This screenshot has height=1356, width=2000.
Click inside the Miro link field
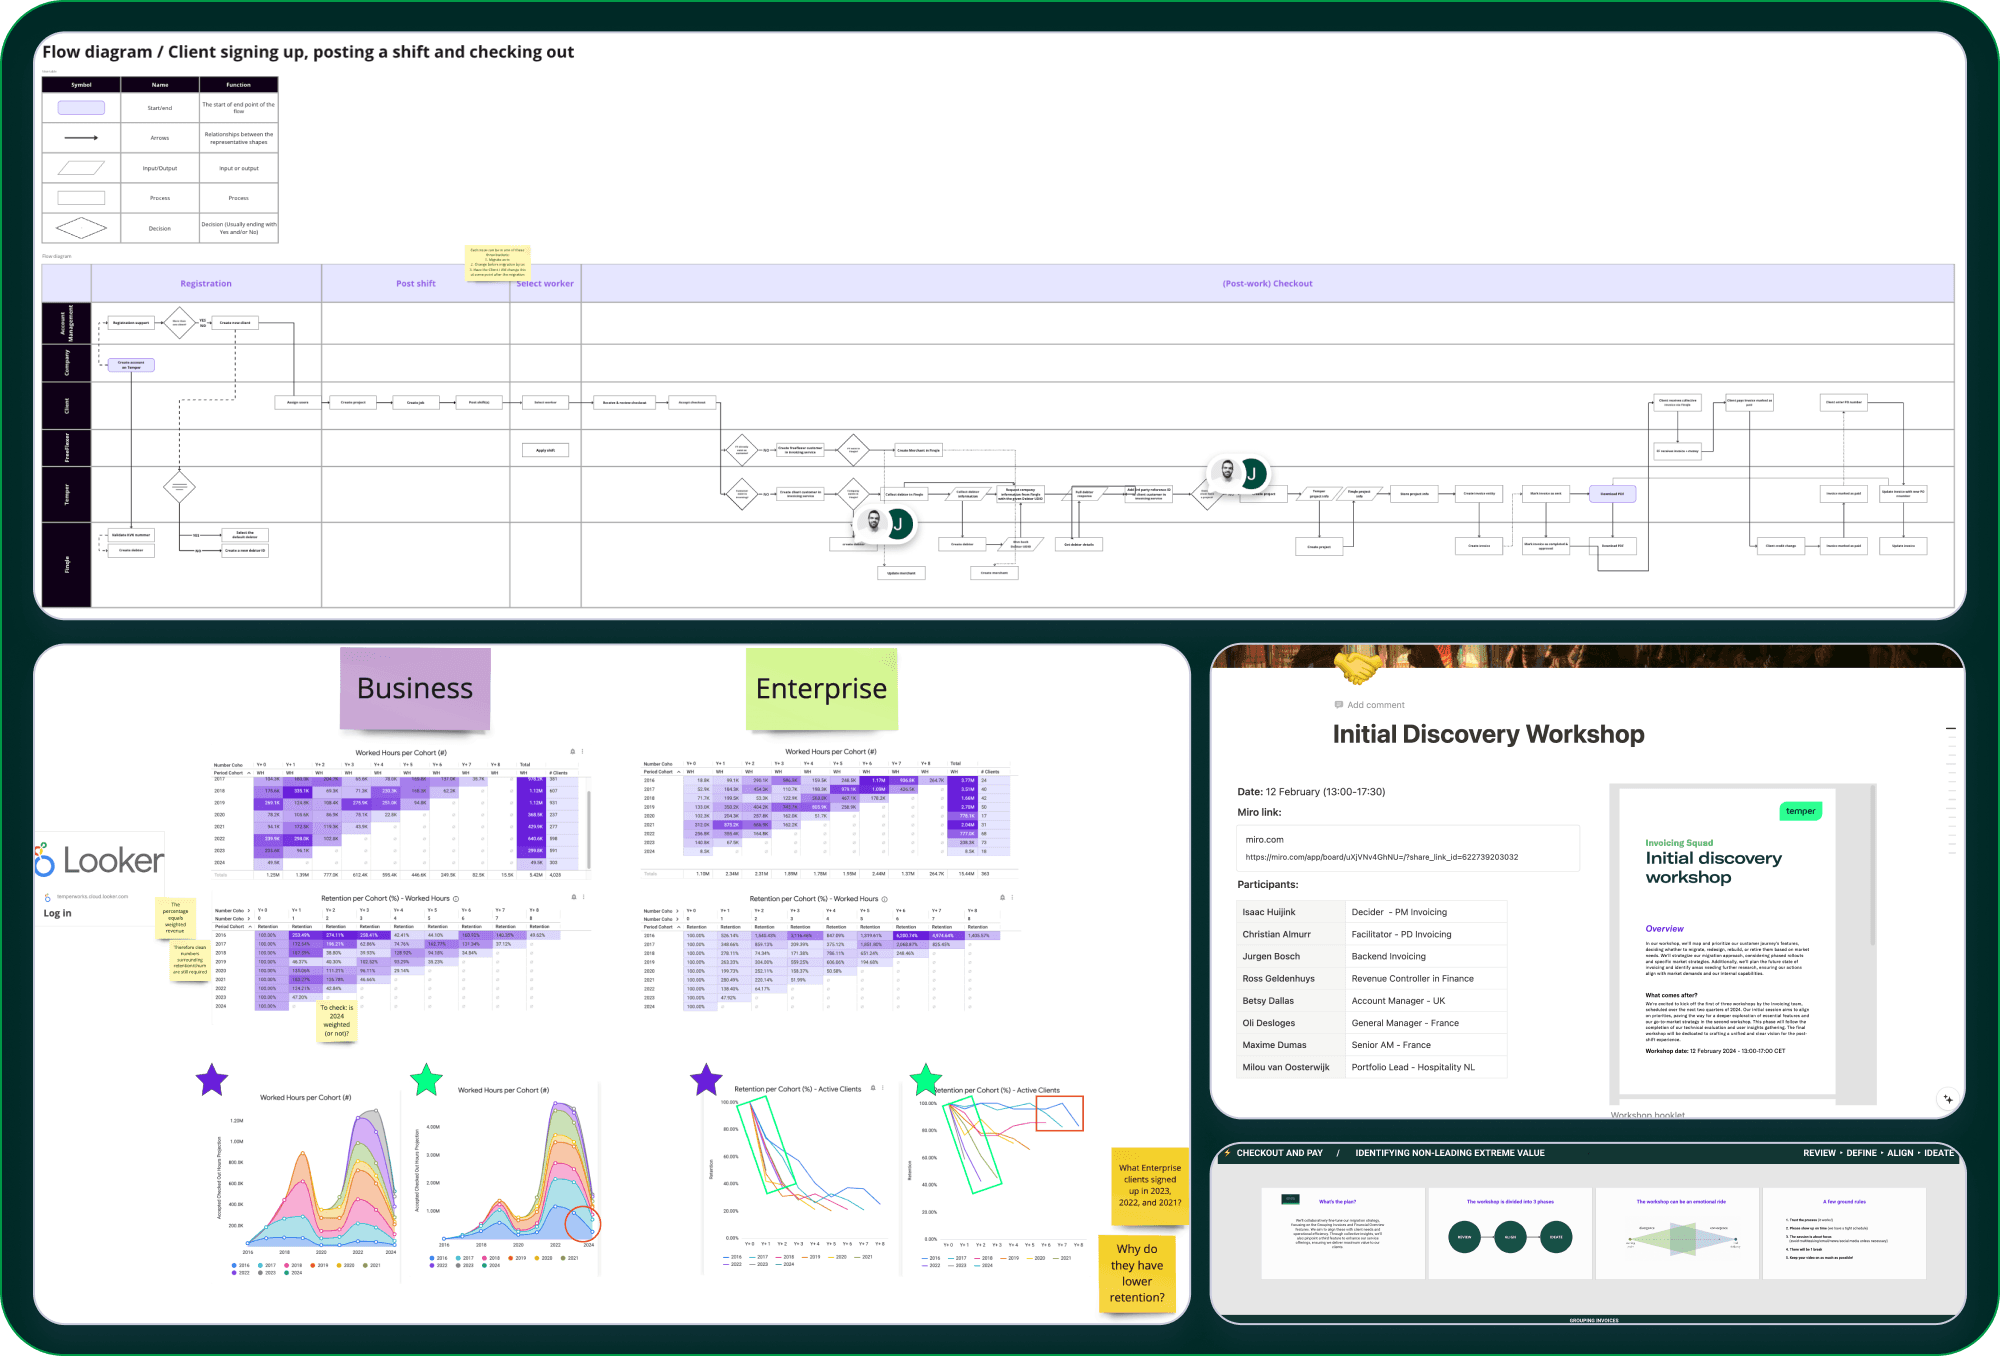1400,848
